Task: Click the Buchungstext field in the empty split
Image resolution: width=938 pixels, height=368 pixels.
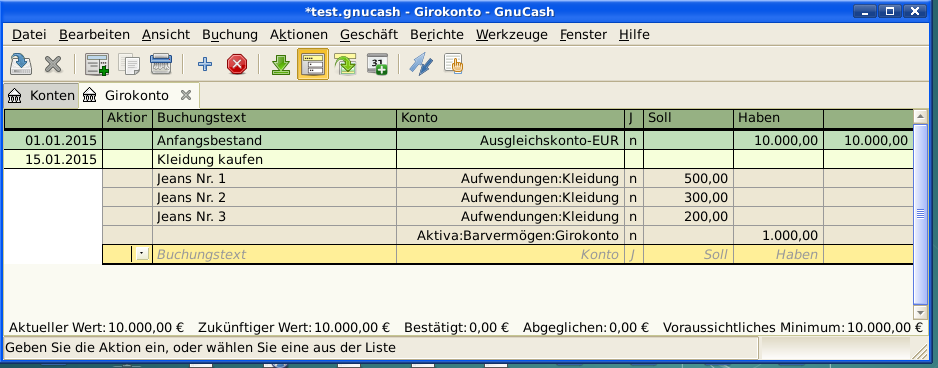Action: click(275, 254)
